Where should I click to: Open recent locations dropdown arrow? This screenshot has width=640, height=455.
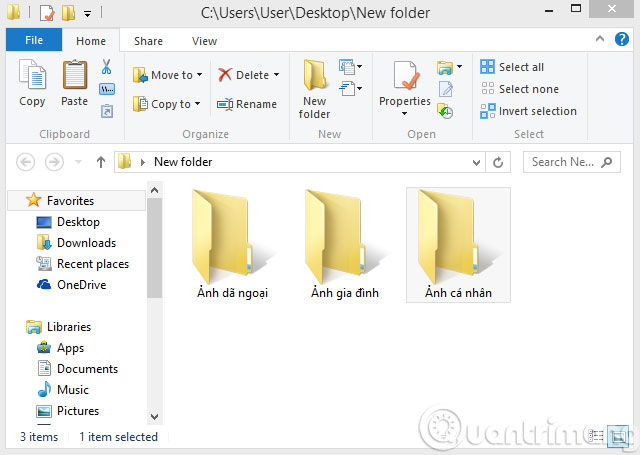tap(78, 162)
